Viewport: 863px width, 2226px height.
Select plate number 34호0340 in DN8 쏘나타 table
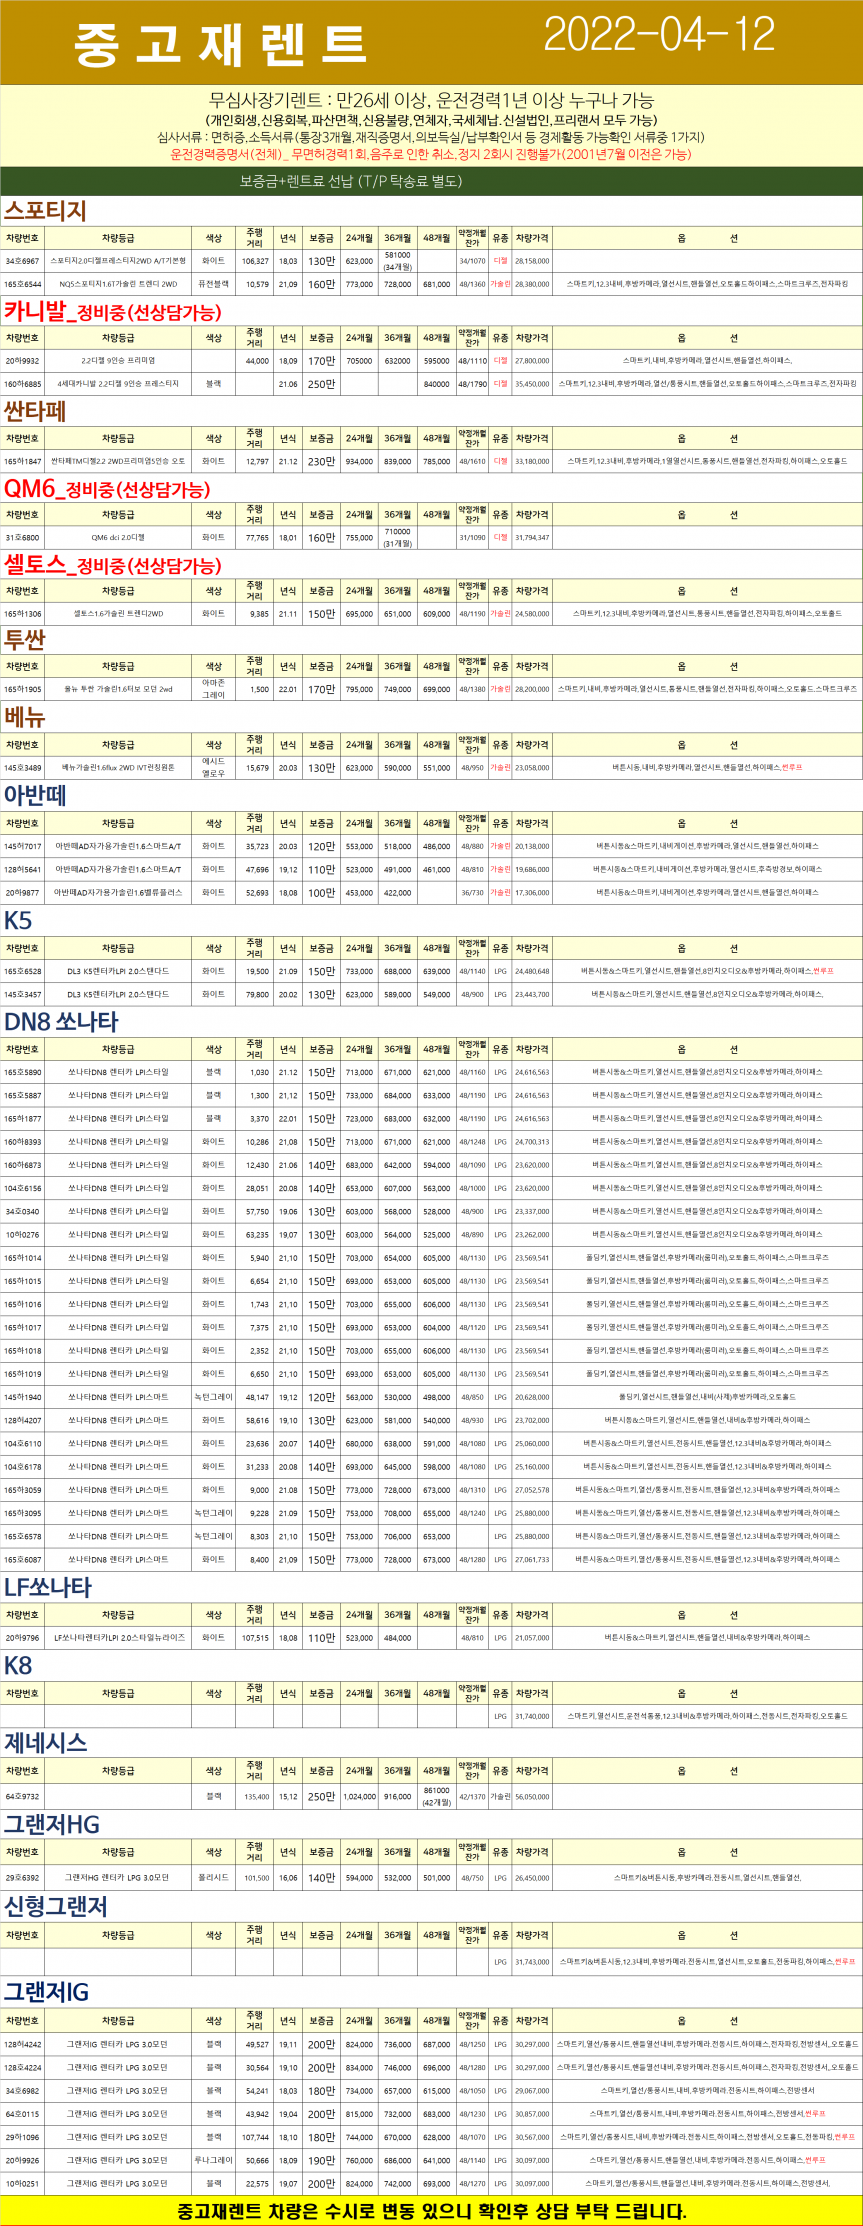22,1211
